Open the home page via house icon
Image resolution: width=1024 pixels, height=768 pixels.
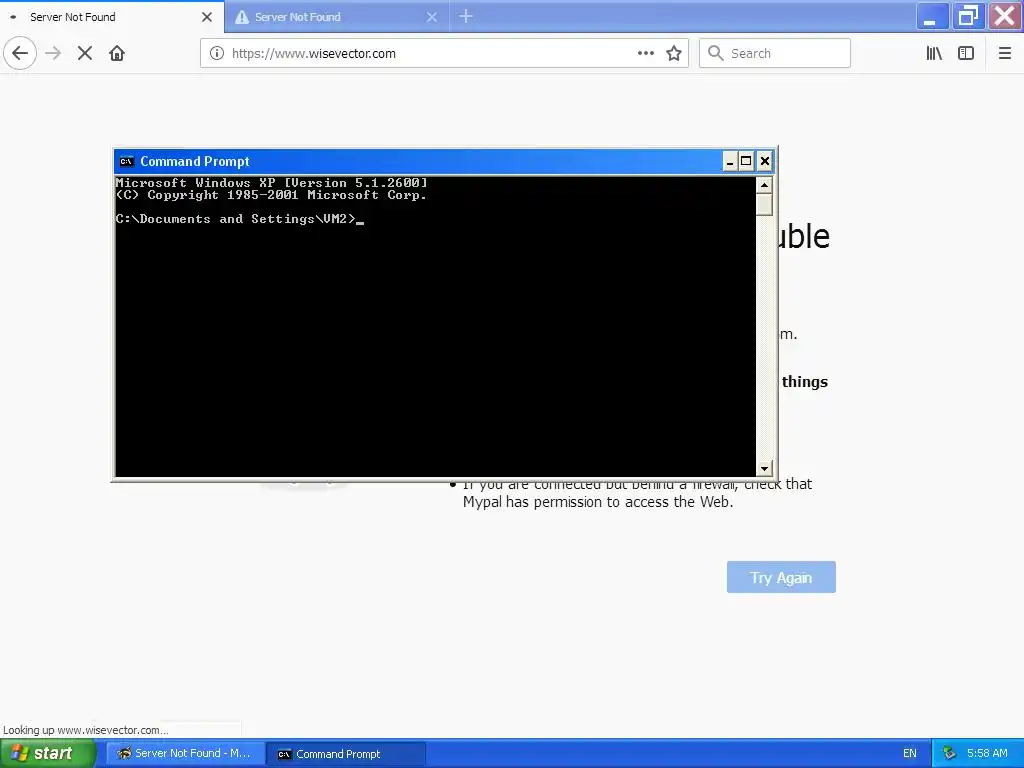[117, 53]
